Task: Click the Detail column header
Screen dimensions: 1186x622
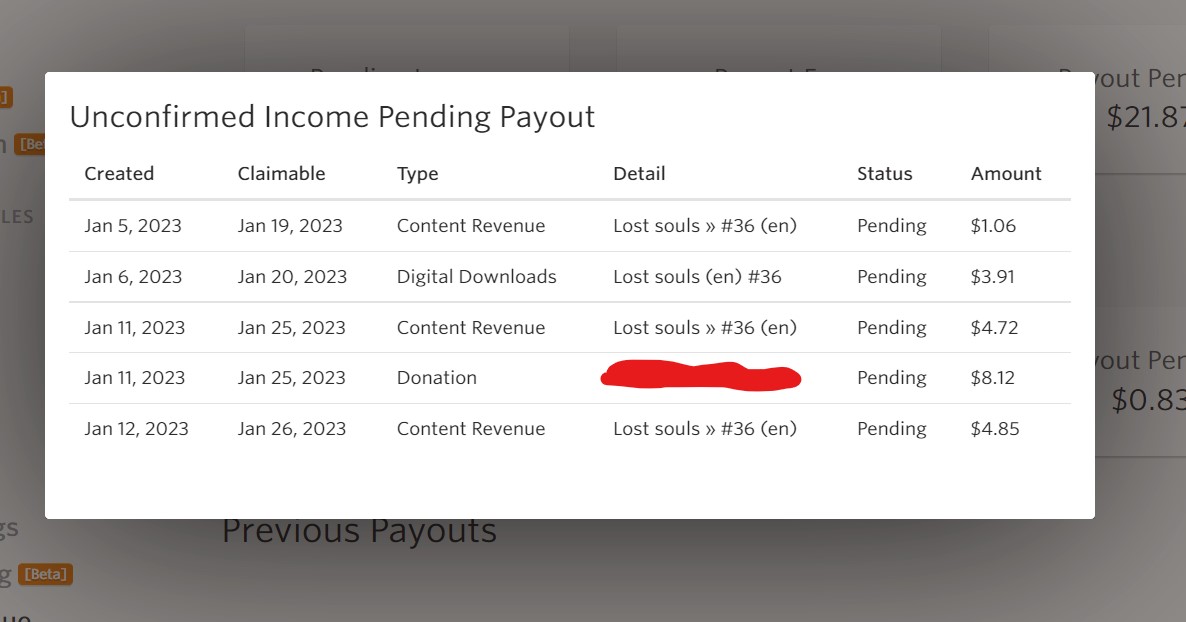Action: click(639, 174)
